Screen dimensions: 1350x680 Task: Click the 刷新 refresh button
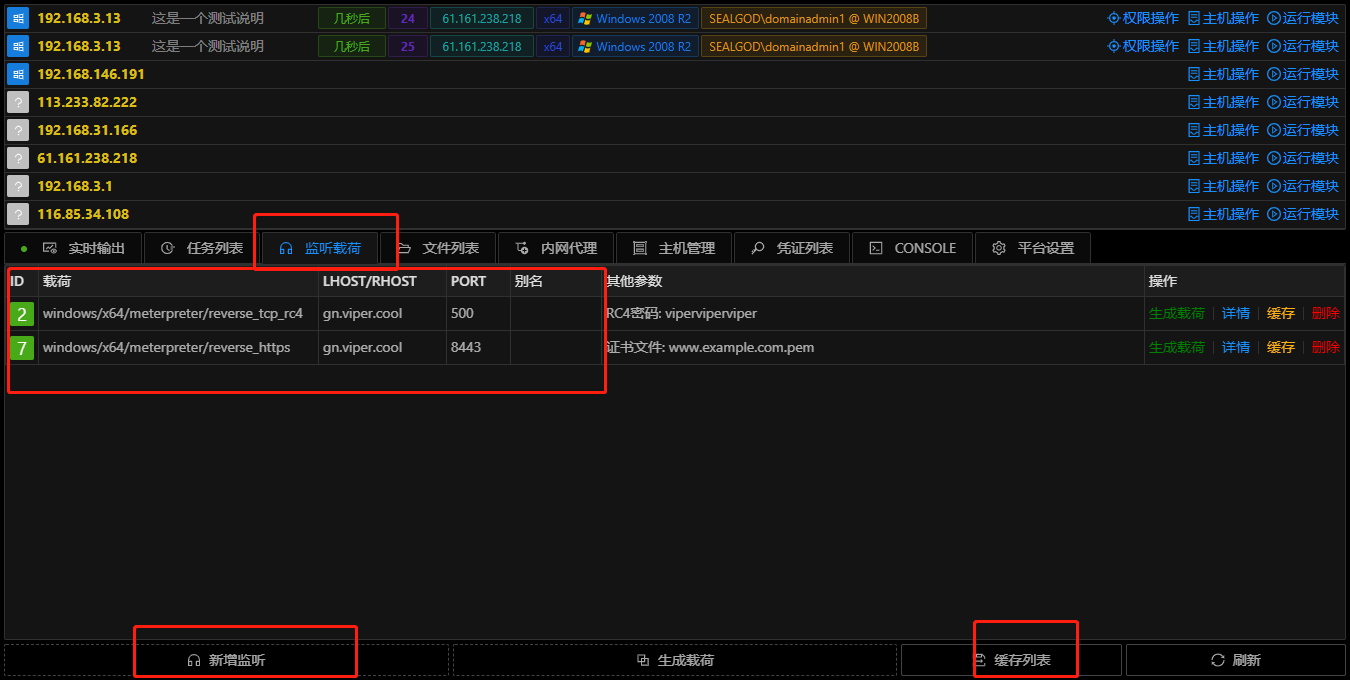1236,660
